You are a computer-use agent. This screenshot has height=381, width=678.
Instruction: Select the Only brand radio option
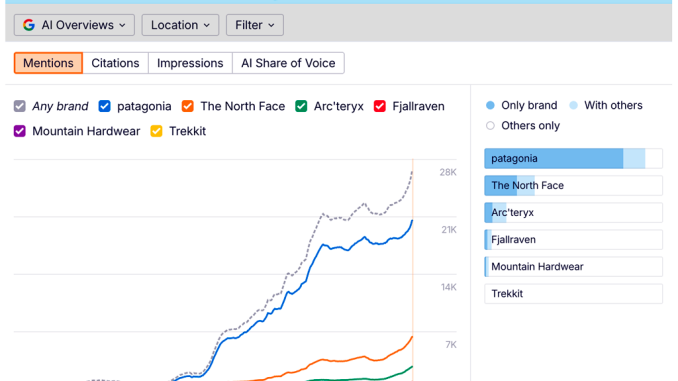(490, 105)
